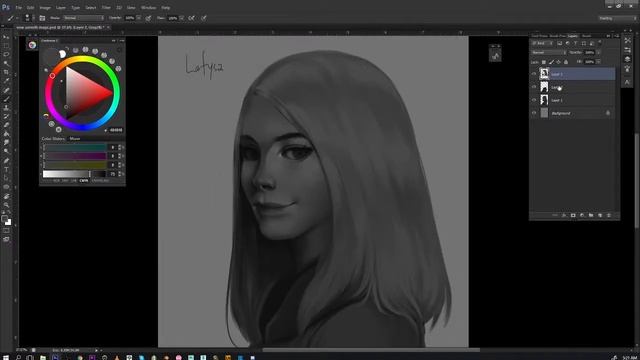Select the Eraser tool

pos(6,125)
